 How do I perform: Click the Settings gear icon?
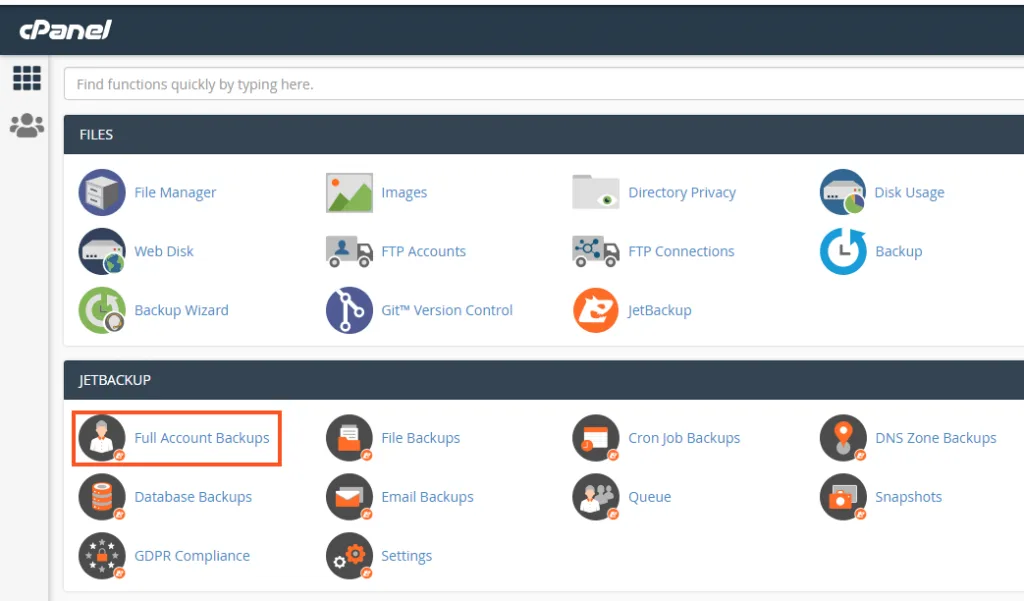coord(349,556)
